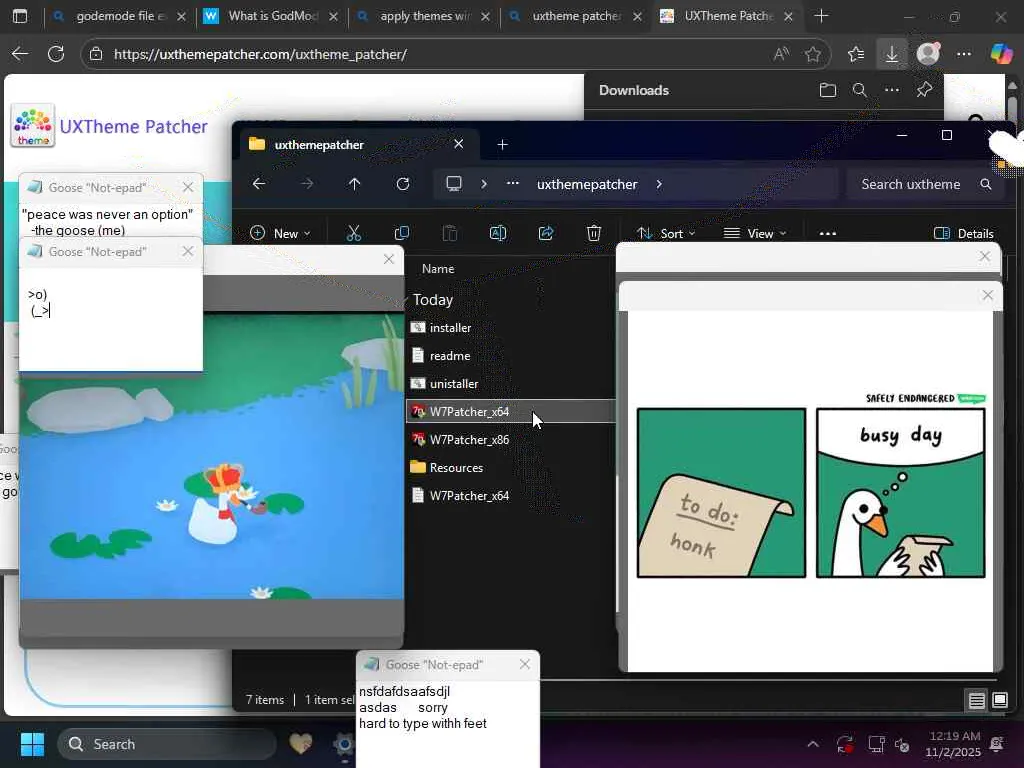Click the Cut scissors icon in Explorer toolbar
This screenshot has height=768, width=1024.
[x=353, y=233]
